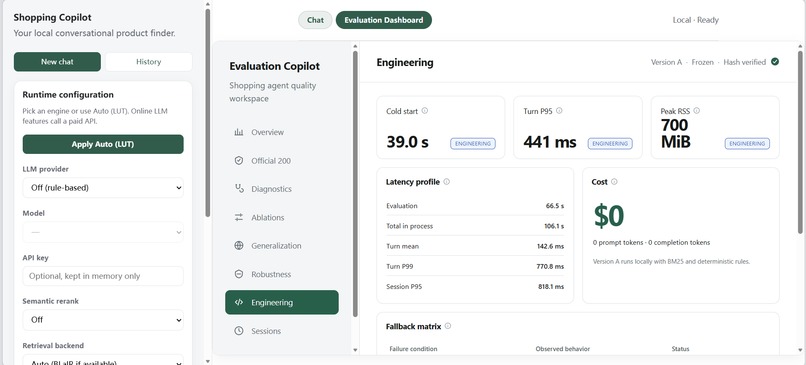Open the disabled Model dropdown
This screenshot has width=806, height=365.
tap(103, 232)
